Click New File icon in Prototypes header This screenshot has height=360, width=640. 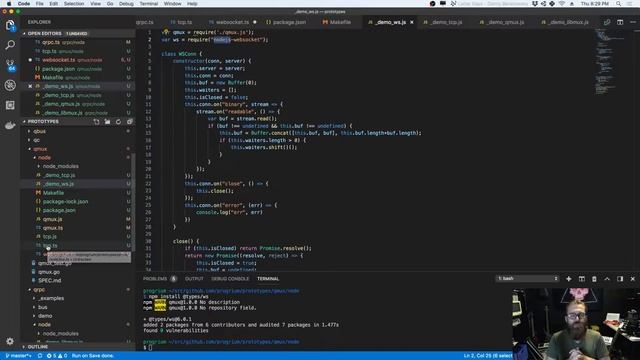pyautogui.click(x=96, y=122)
